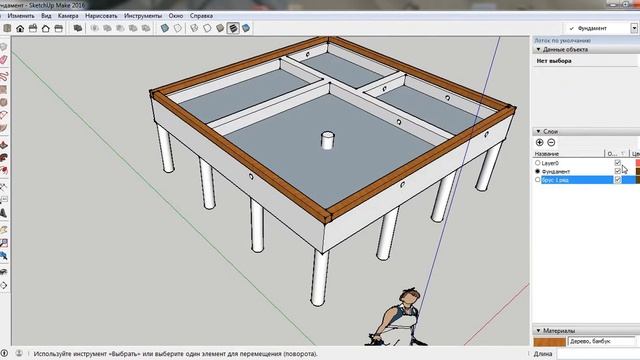This screenshot has height=360, width=640.
Task: Select the red freehand Line tool
Action: [x=4, y=77]
